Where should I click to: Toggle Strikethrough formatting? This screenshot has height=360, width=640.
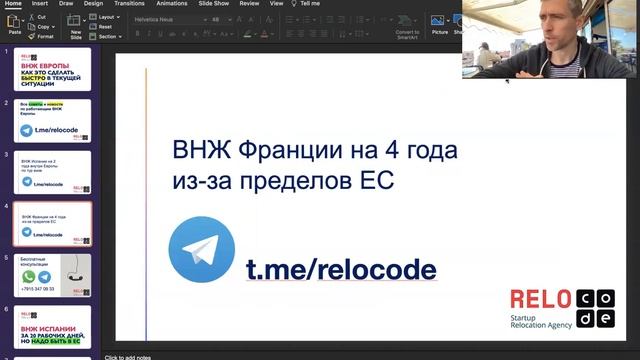pos(172,34)
